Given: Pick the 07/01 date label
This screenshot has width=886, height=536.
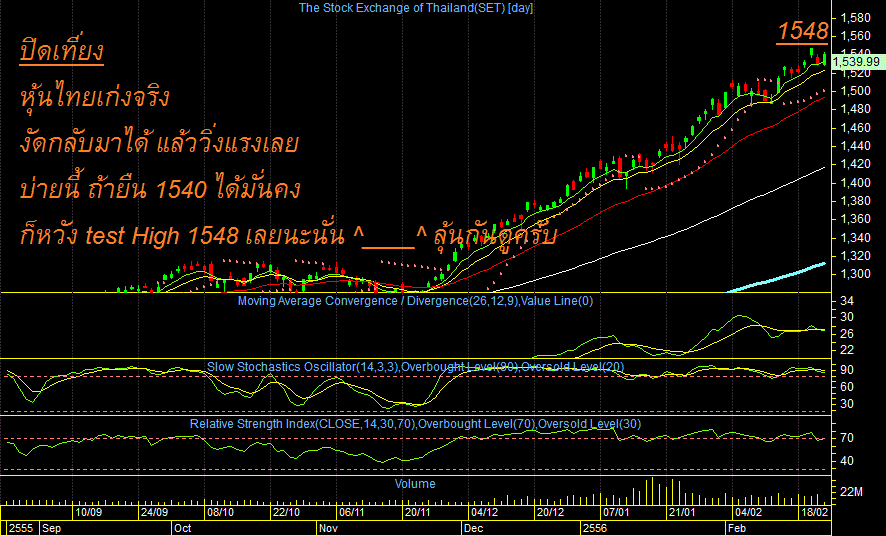Looking at the screenshot, I should pos(616,512).
